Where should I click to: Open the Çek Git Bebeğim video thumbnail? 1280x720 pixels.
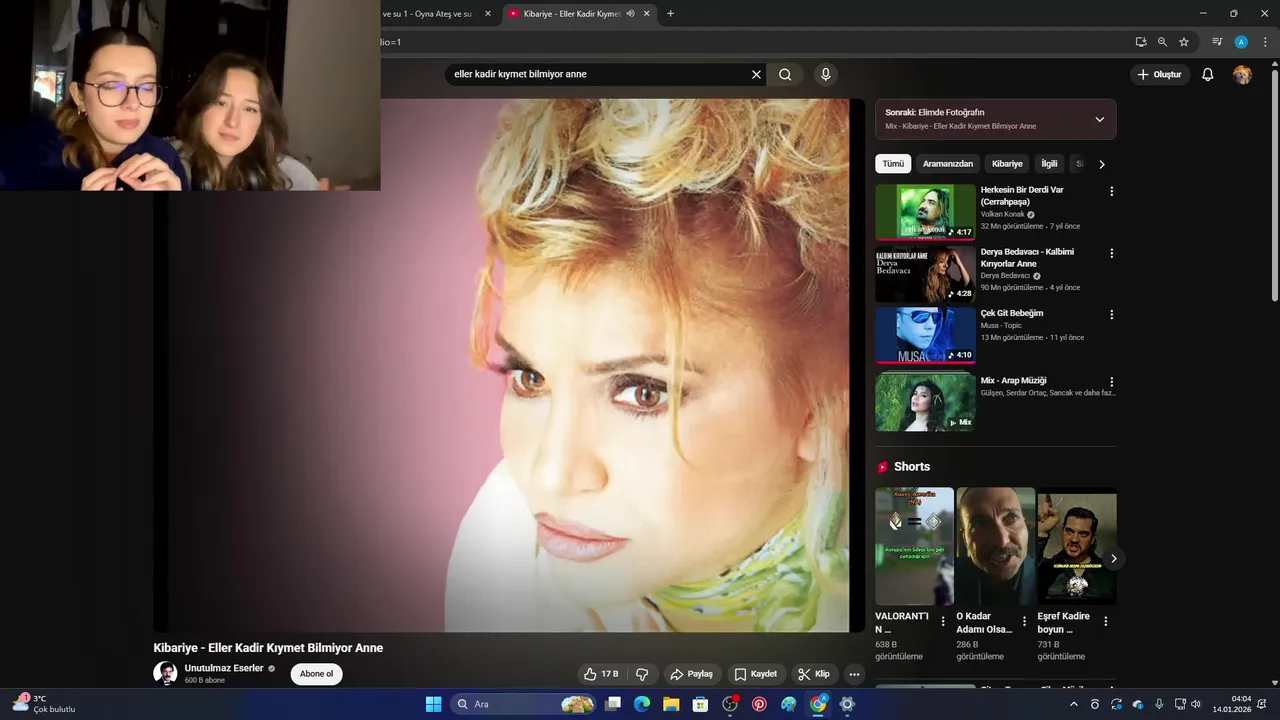925,335
